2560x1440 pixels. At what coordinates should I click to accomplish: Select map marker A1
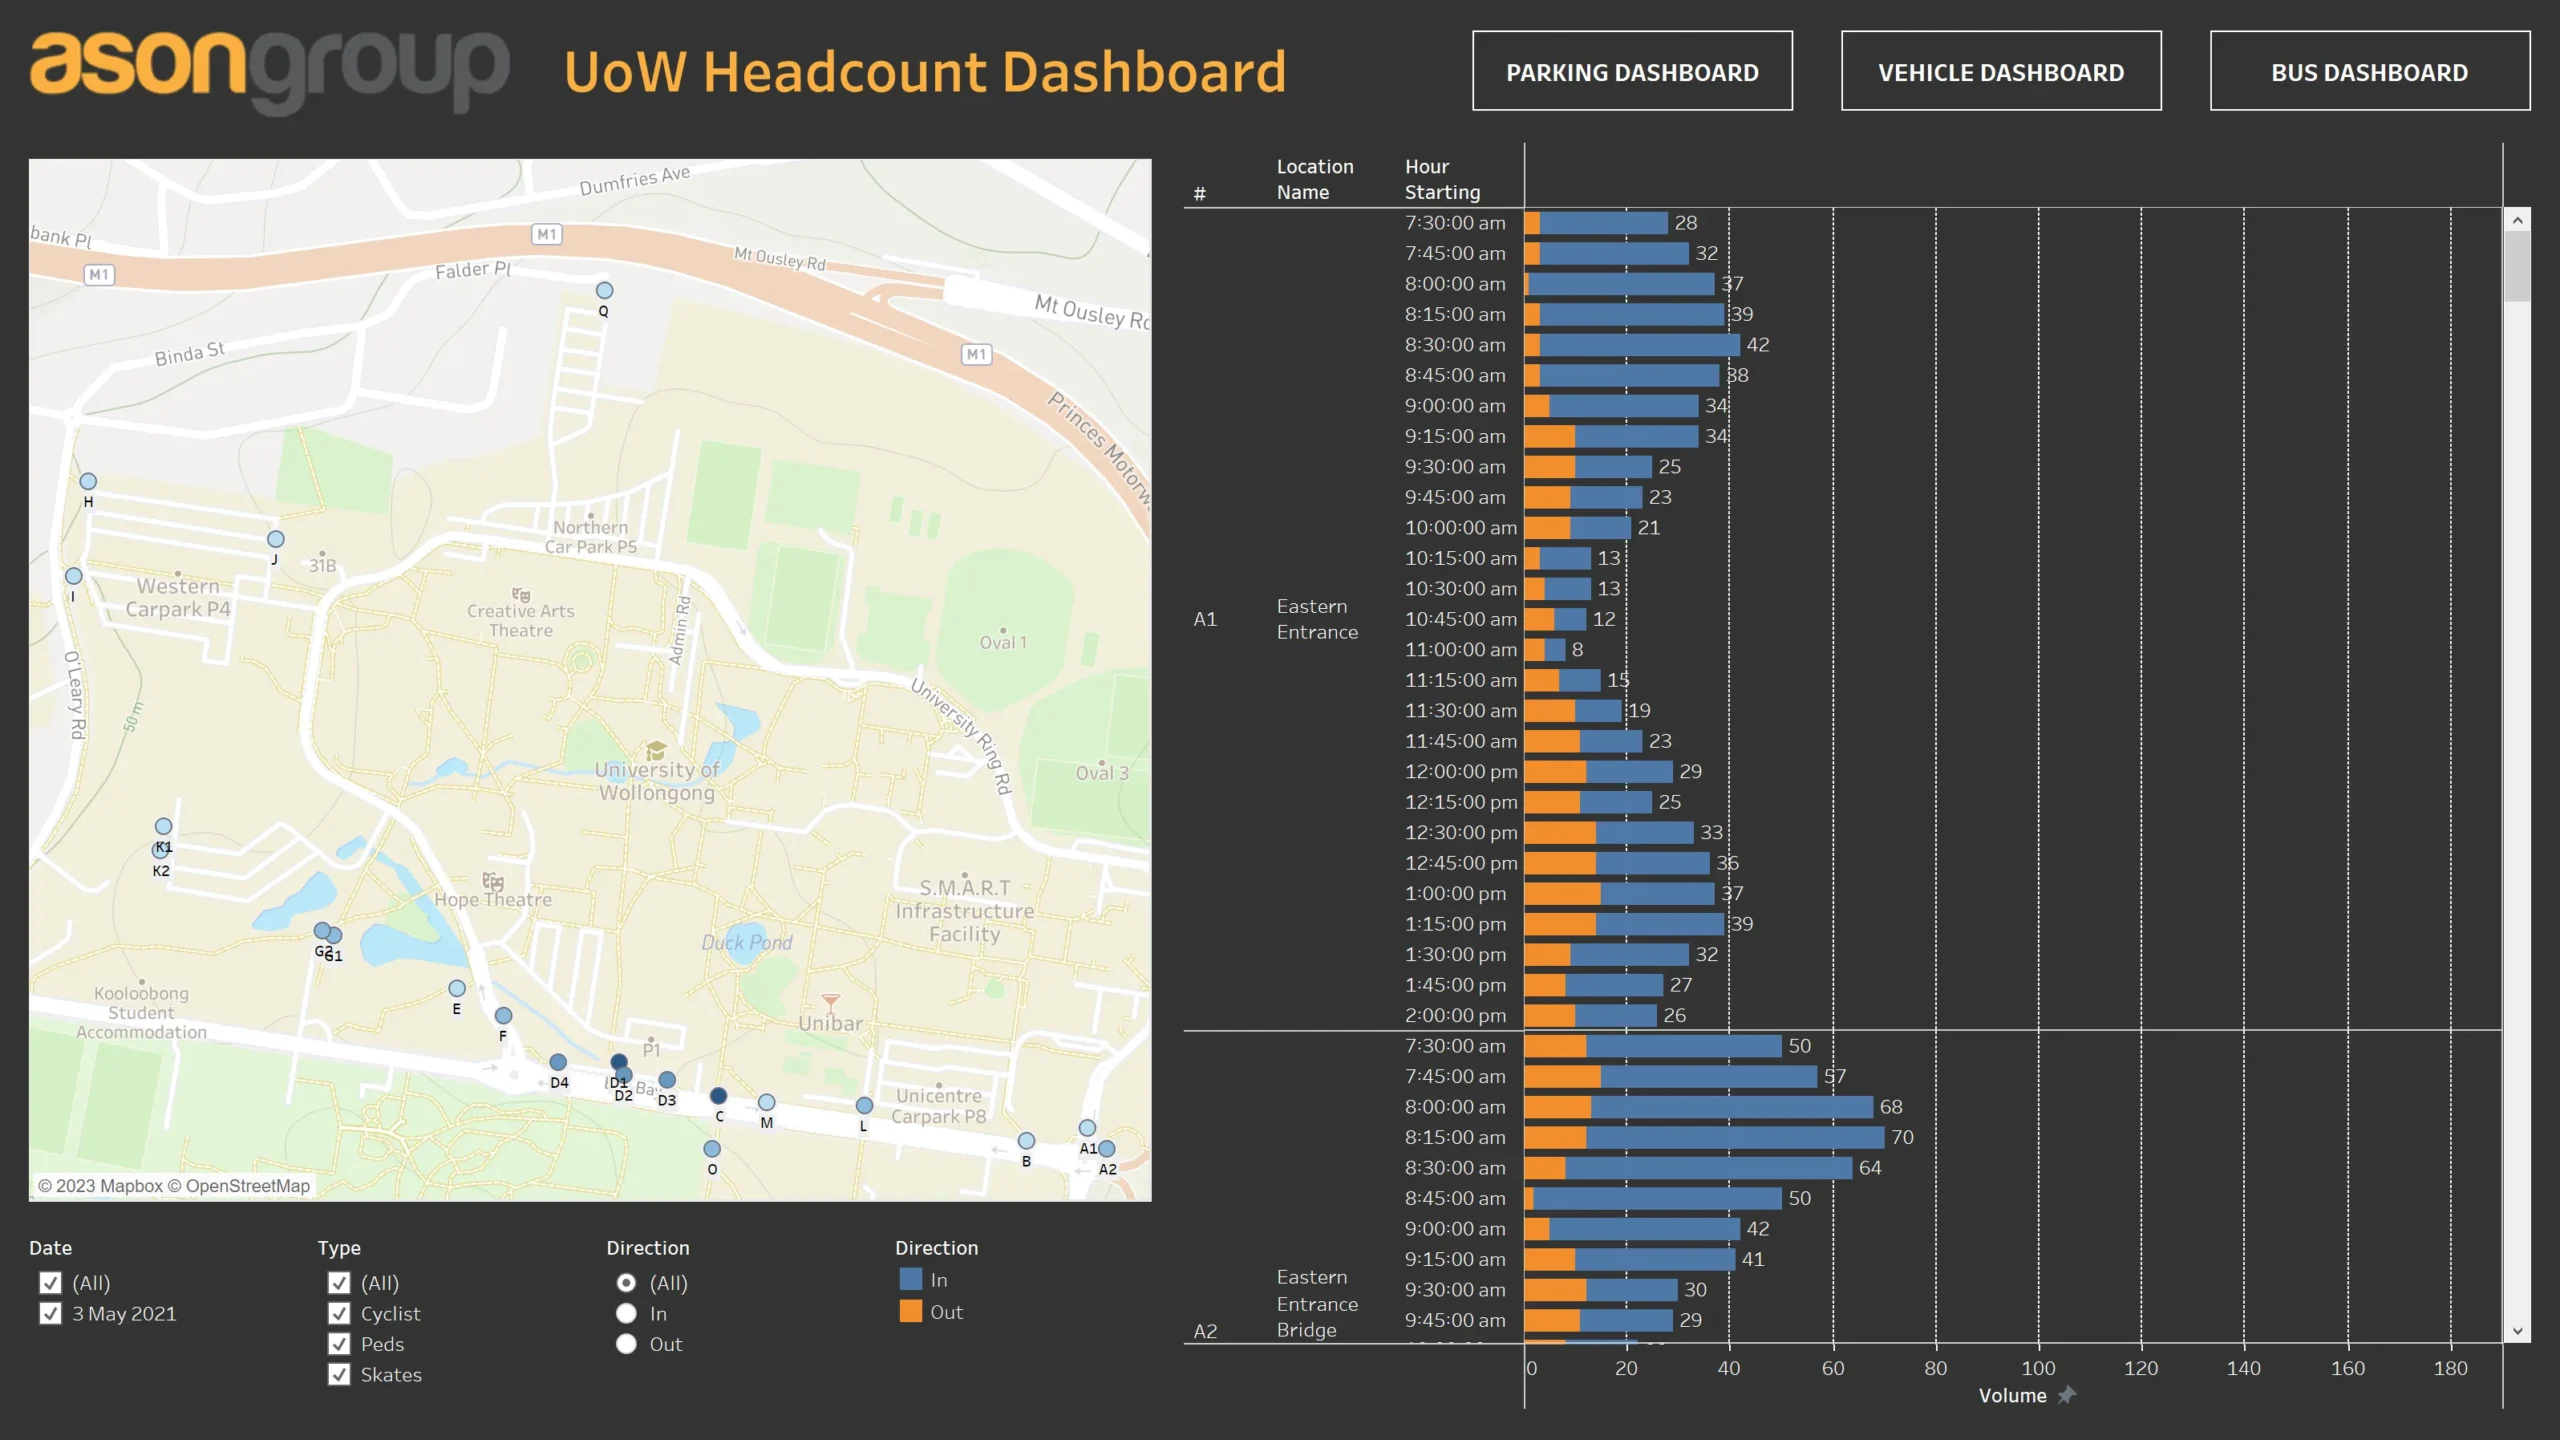1087,1128
